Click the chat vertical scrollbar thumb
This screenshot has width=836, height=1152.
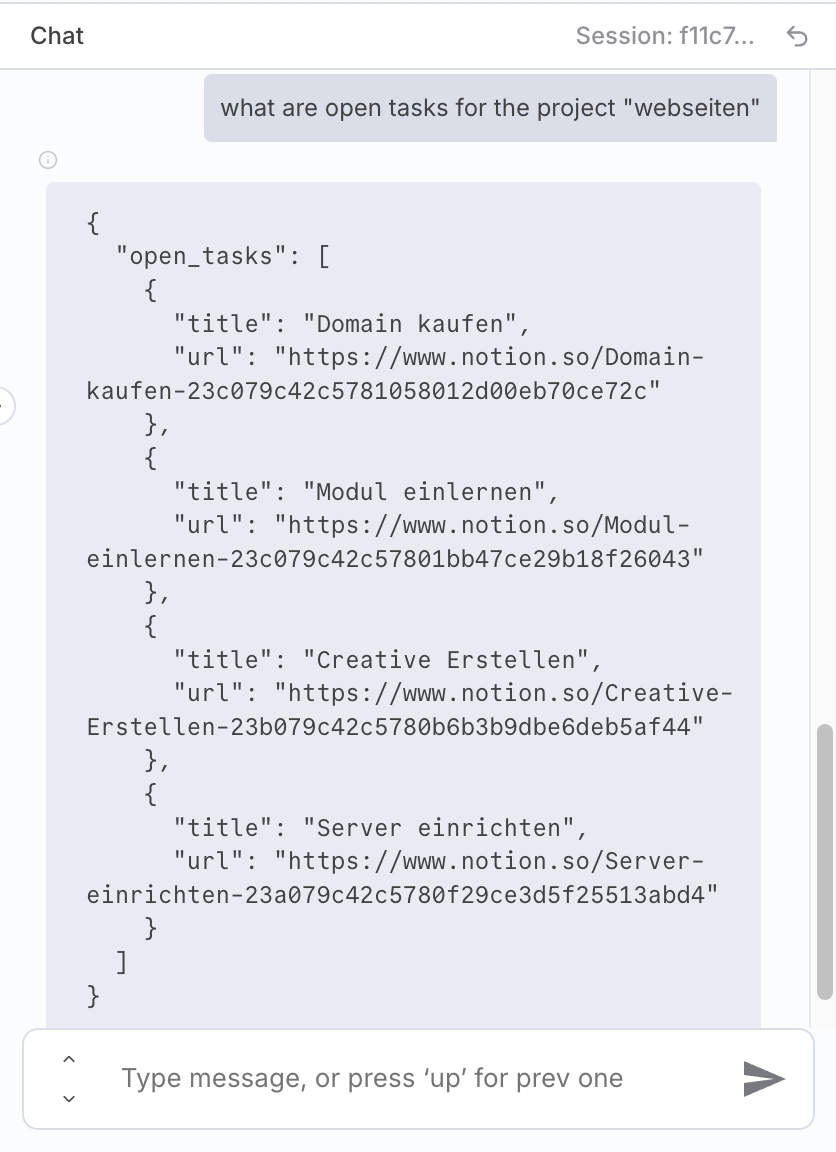[825, 862]
